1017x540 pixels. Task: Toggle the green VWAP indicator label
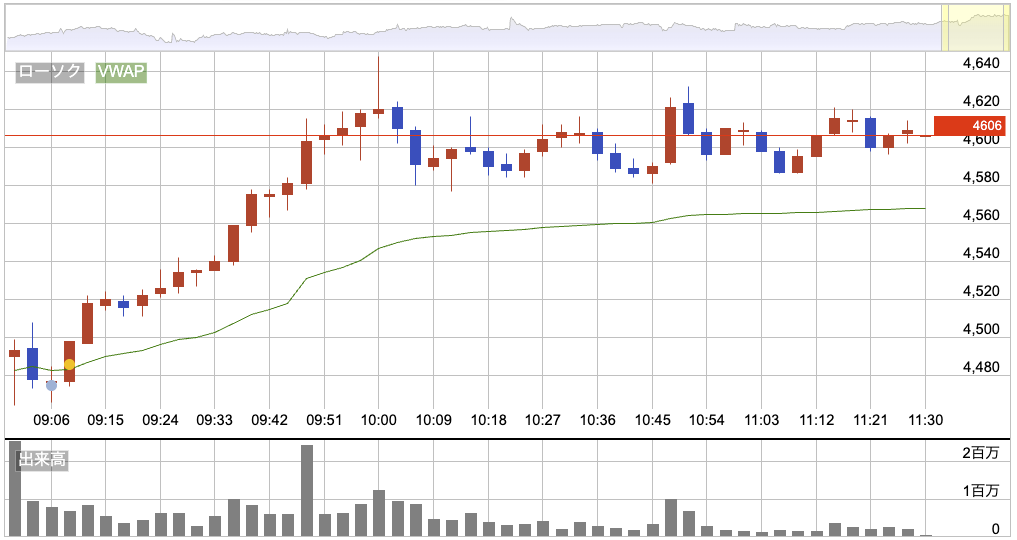(121, 72)
